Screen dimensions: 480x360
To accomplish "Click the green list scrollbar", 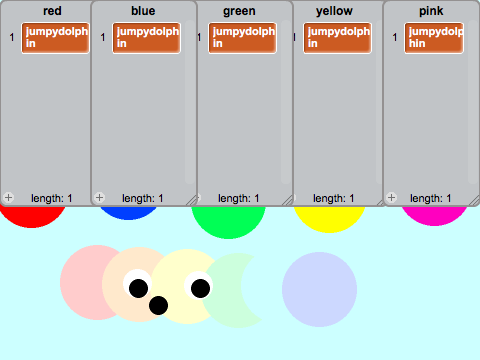I will click(286, 102).
